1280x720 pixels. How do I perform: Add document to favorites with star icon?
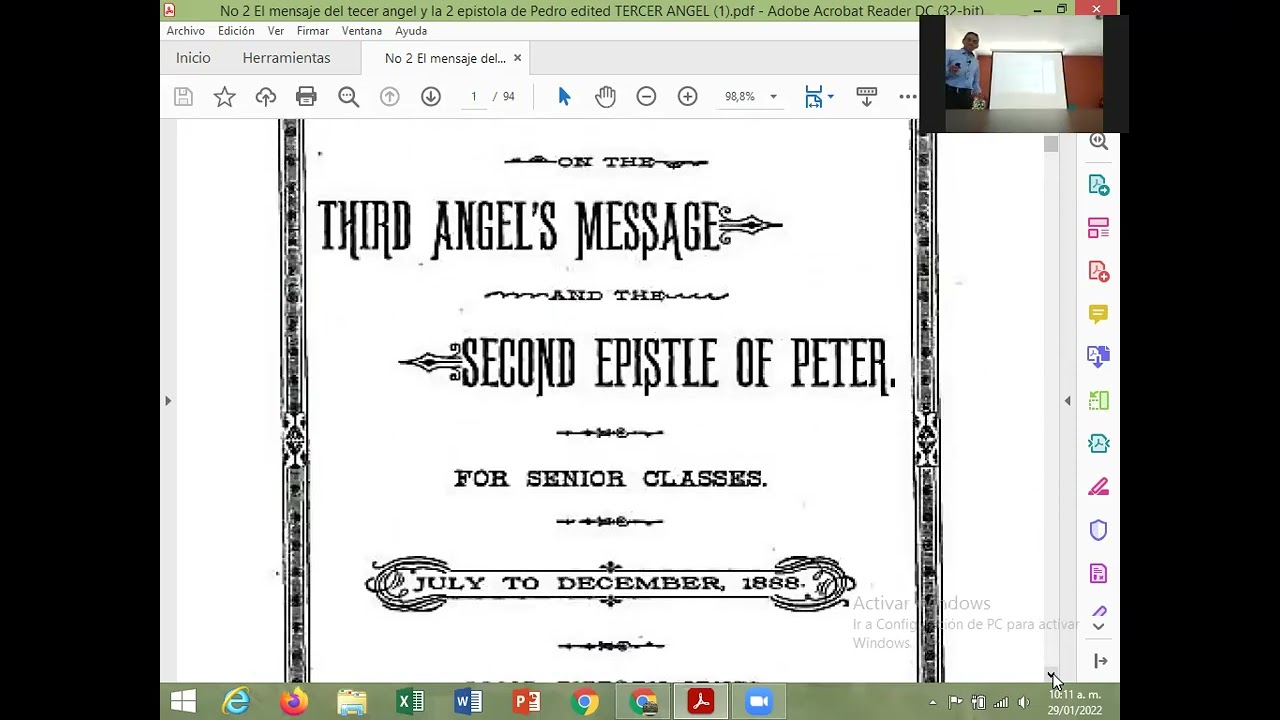[224, 97]
